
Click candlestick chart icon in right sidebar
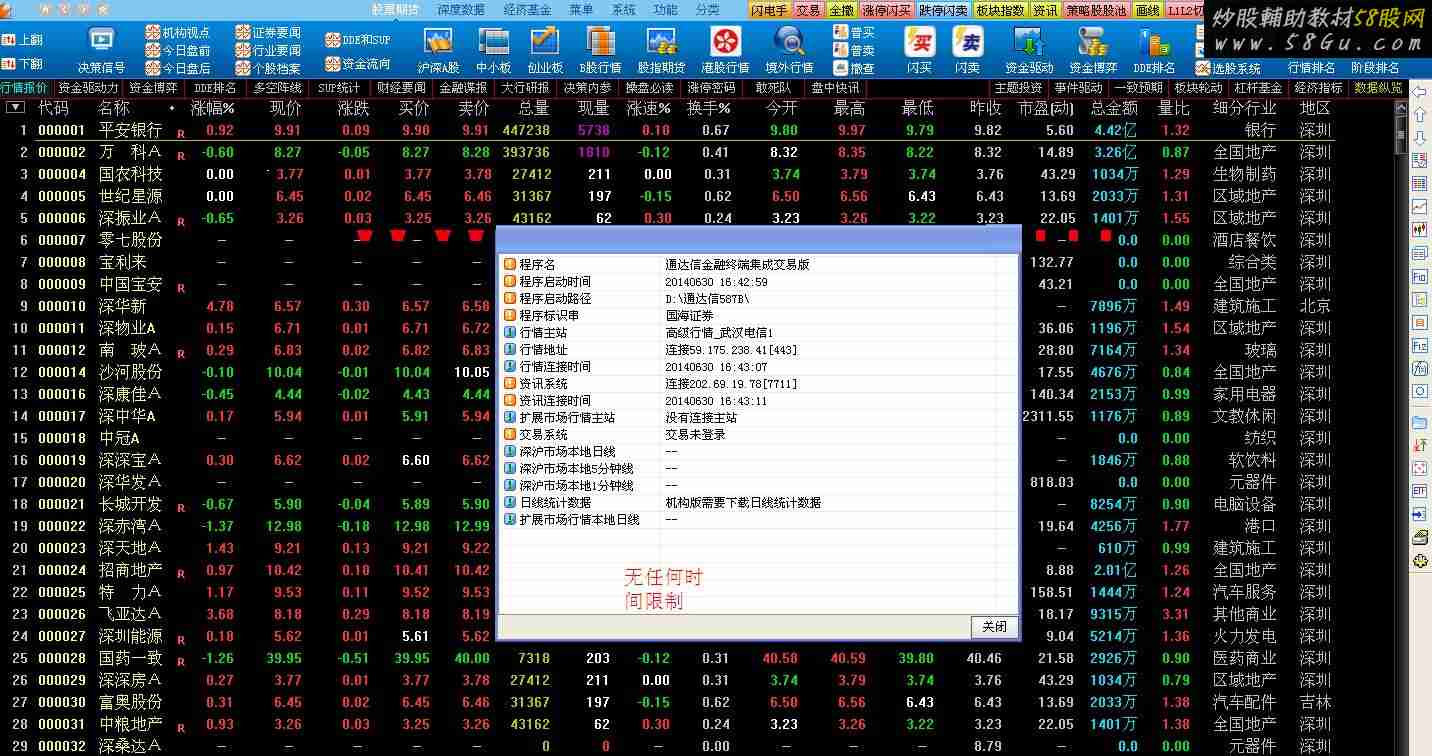(x=1419, y=229)
